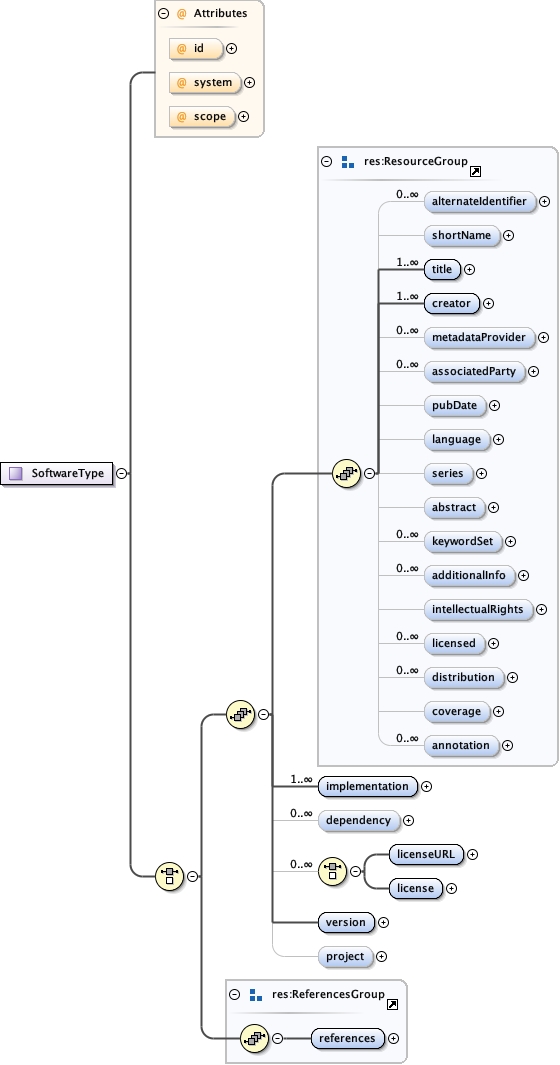
Task: Expand the license element plus button
Action: (x=451, y=888)
